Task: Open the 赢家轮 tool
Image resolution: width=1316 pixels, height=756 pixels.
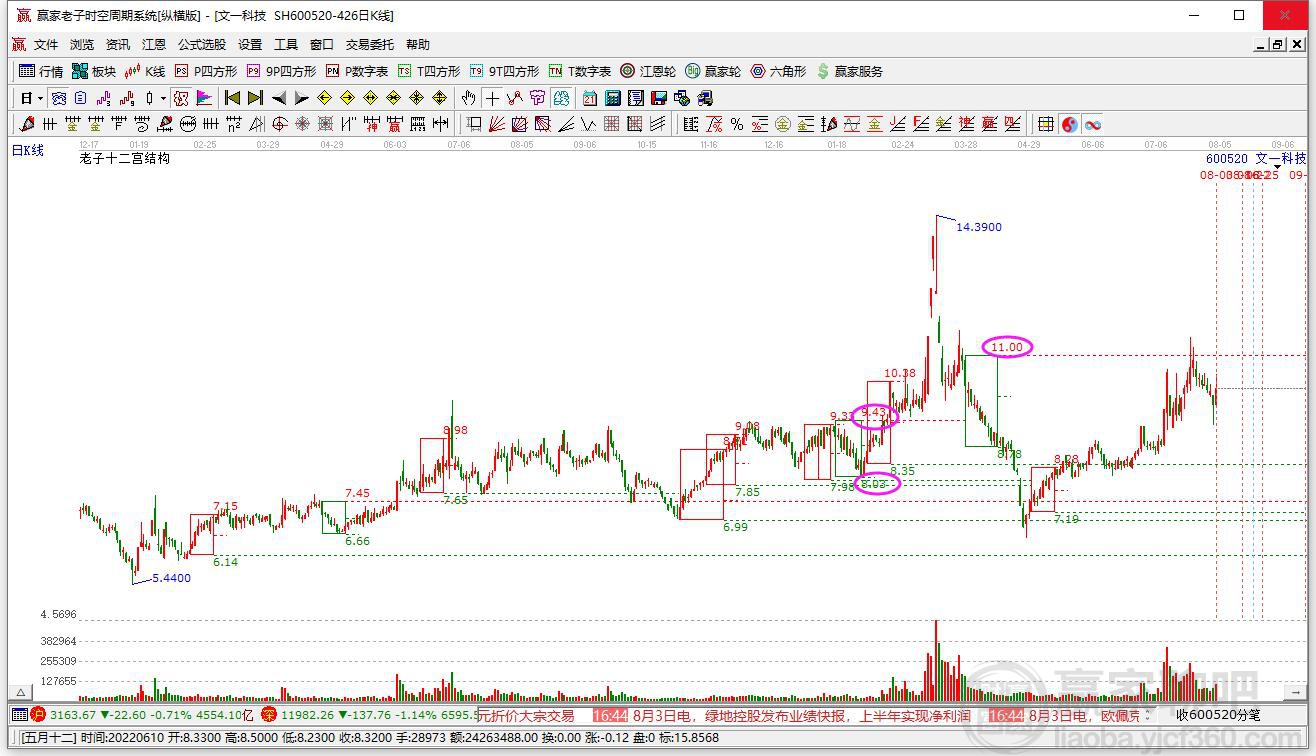Action: tap(713, 71)
